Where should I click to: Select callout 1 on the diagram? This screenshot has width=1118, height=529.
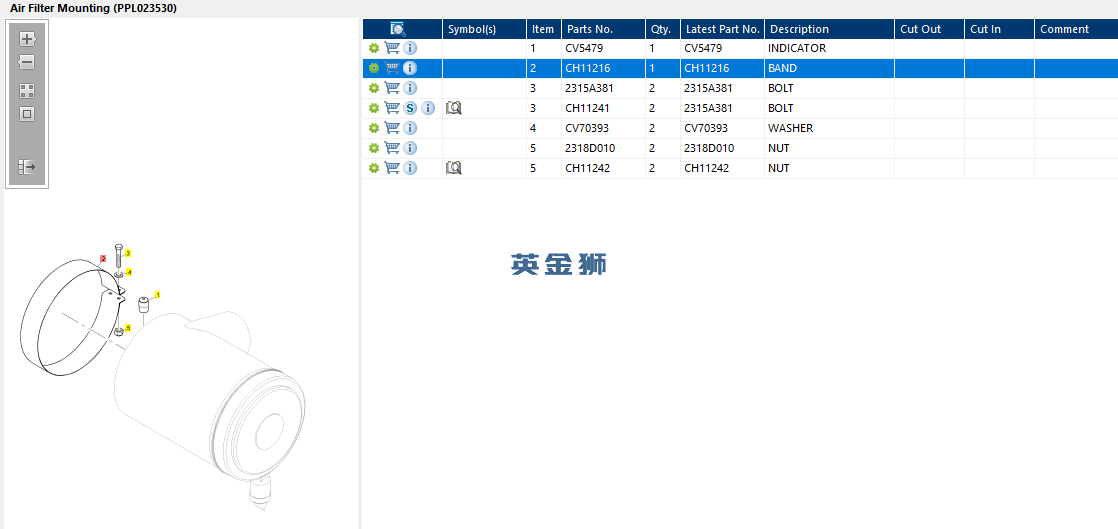(x=158, y=294)
